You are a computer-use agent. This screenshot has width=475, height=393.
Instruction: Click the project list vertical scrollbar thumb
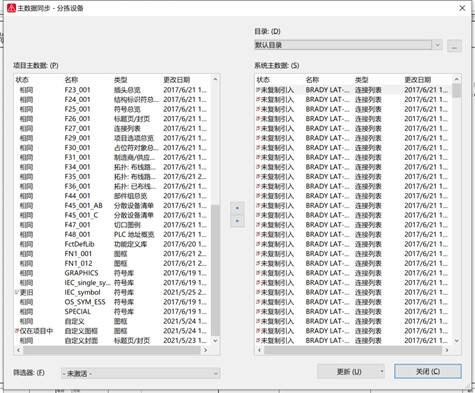click(215, 270)
